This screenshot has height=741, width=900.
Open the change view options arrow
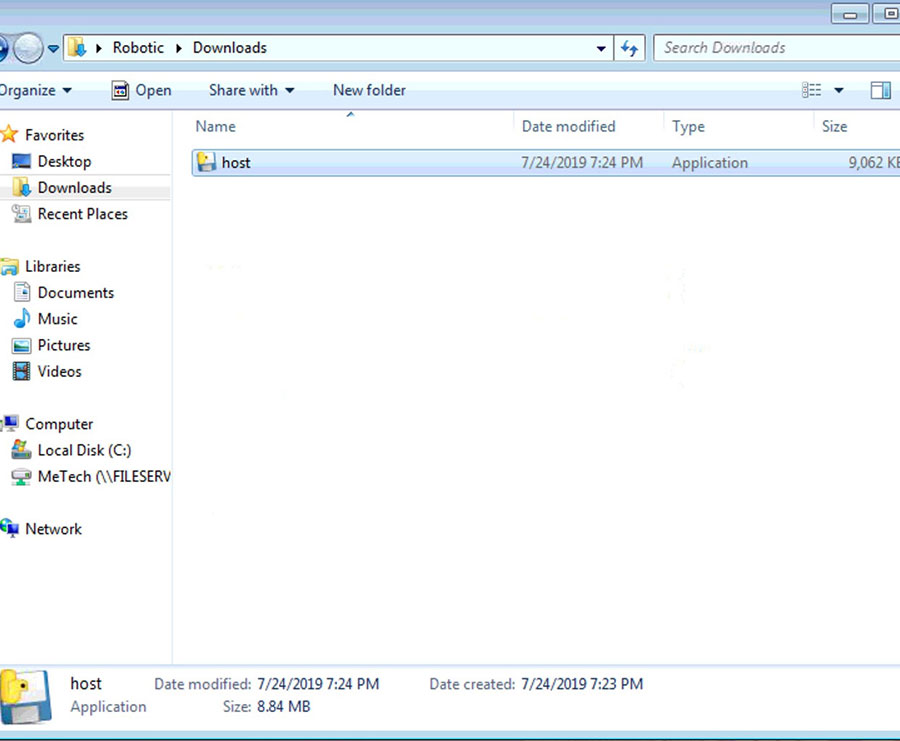point(839,90)
